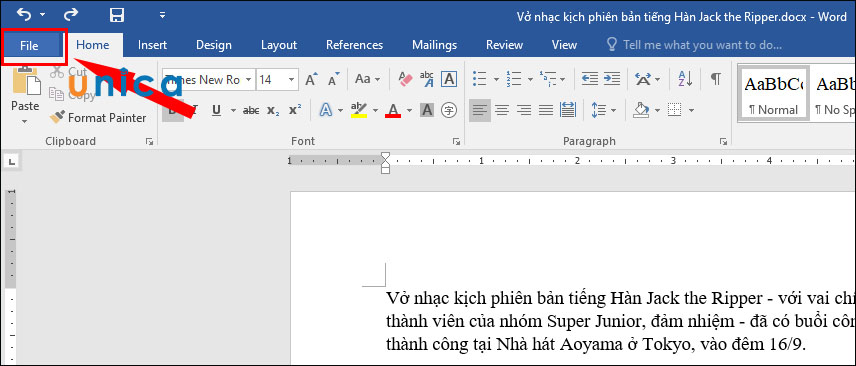The image size is (856, 366).
Task: Switch to the Review tab
Action: click(504, 45)
